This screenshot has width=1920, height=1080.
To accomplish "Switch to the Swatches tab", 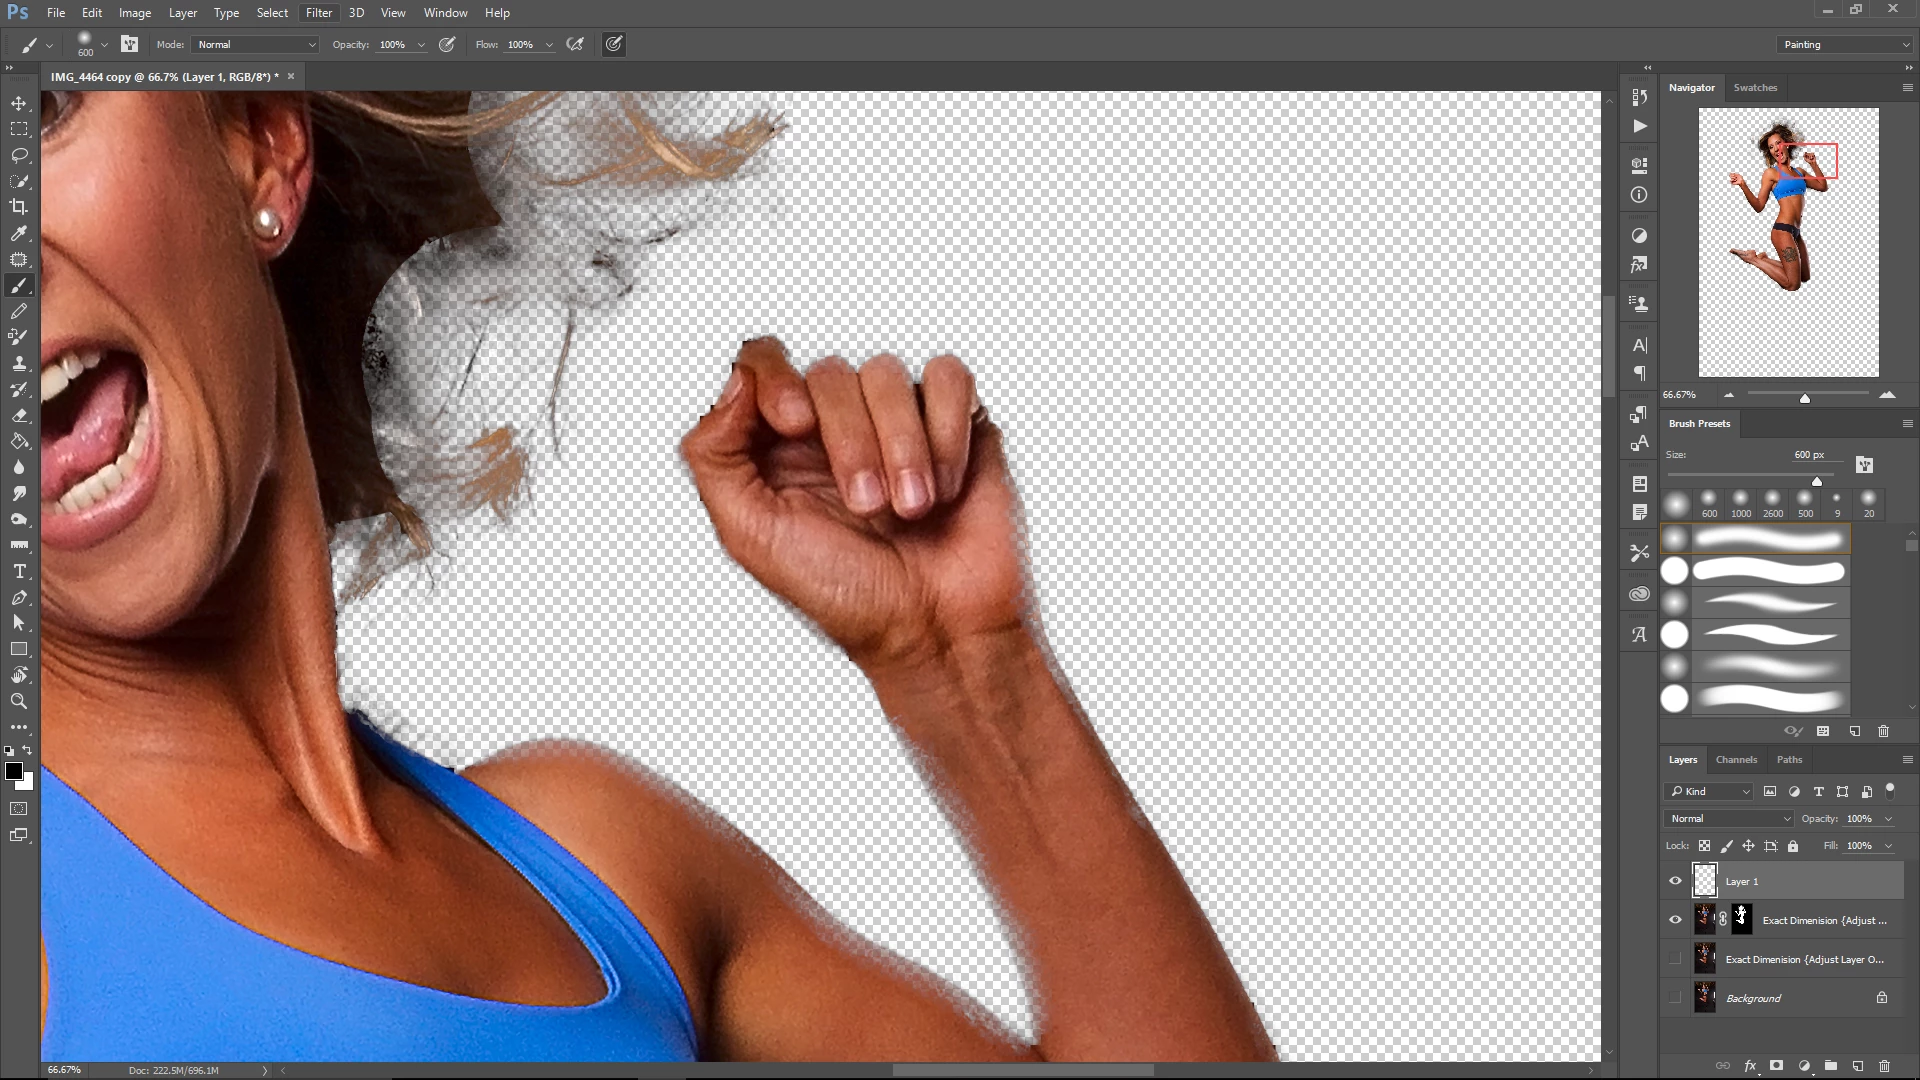I will coord(1755,88).
